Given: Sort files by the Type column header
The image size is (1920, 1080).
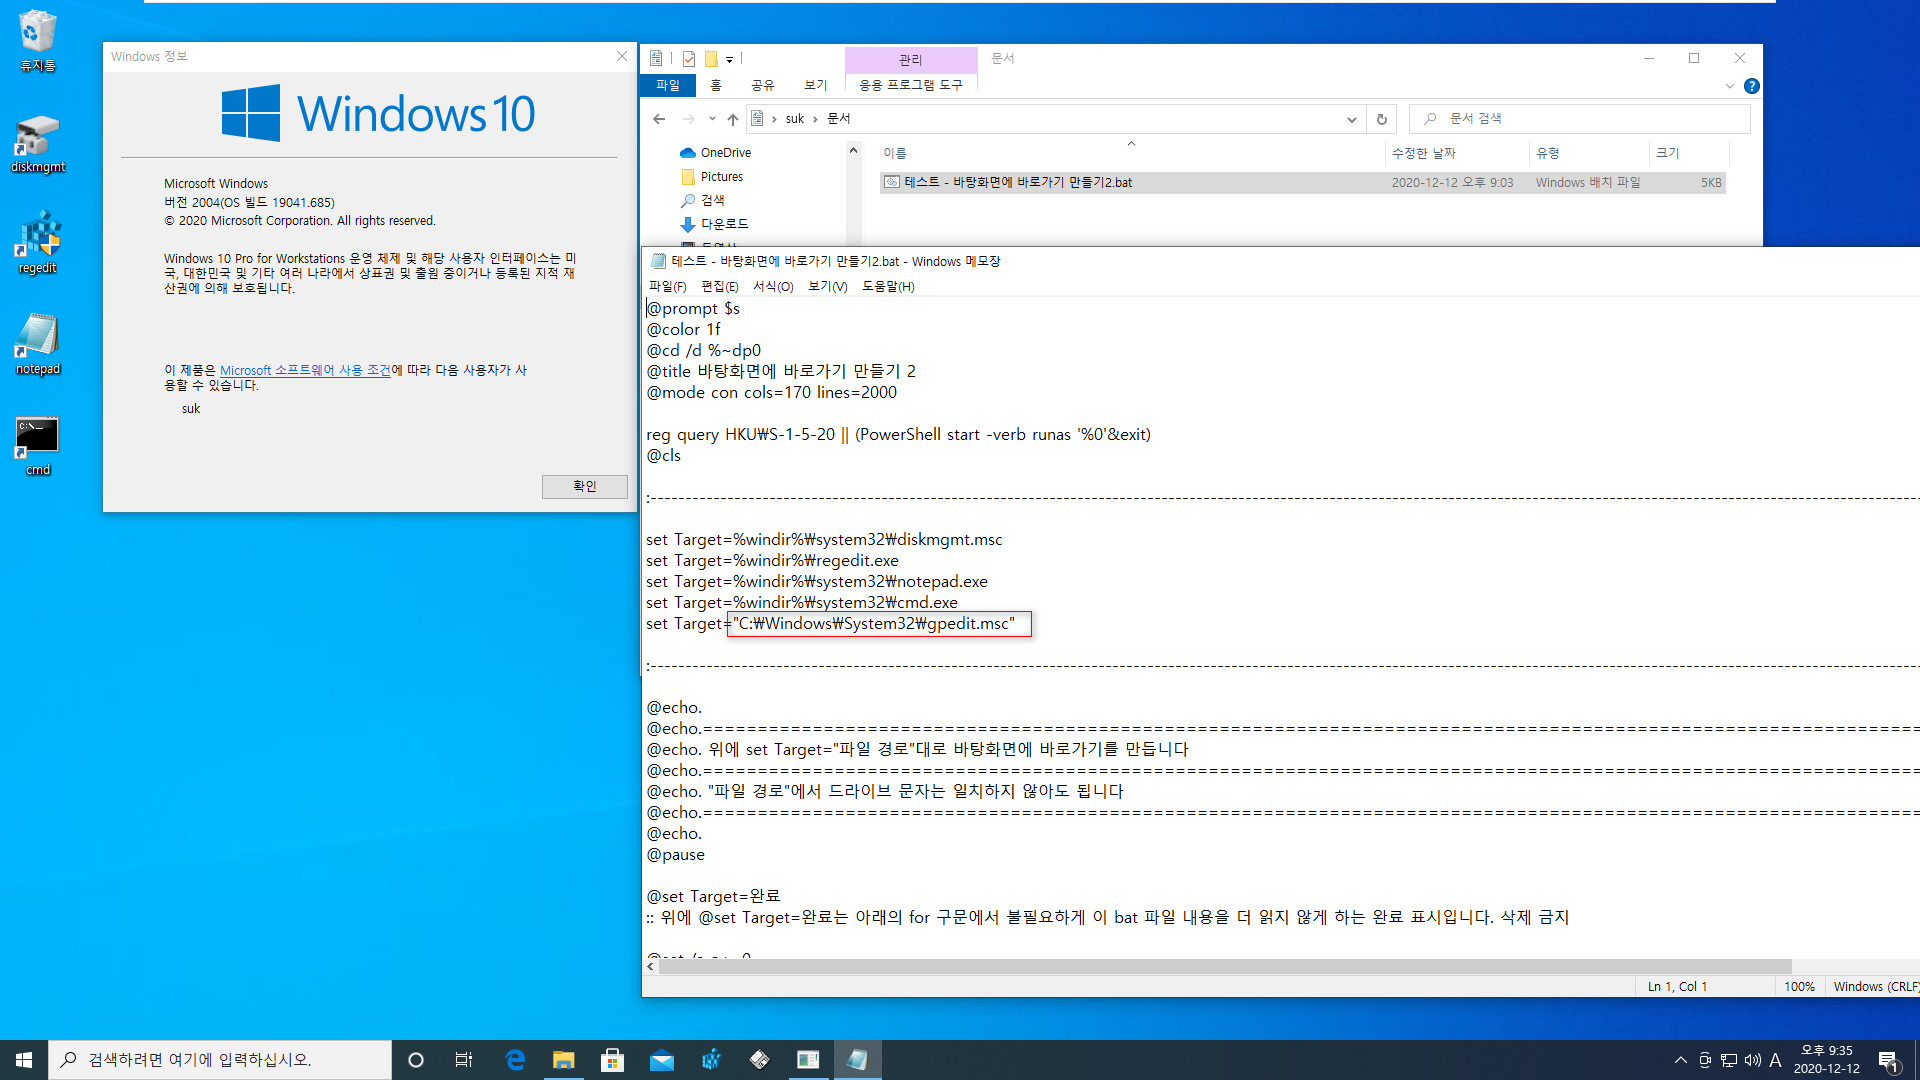Looking at the screenshot, I should (x=1589, y=153).
